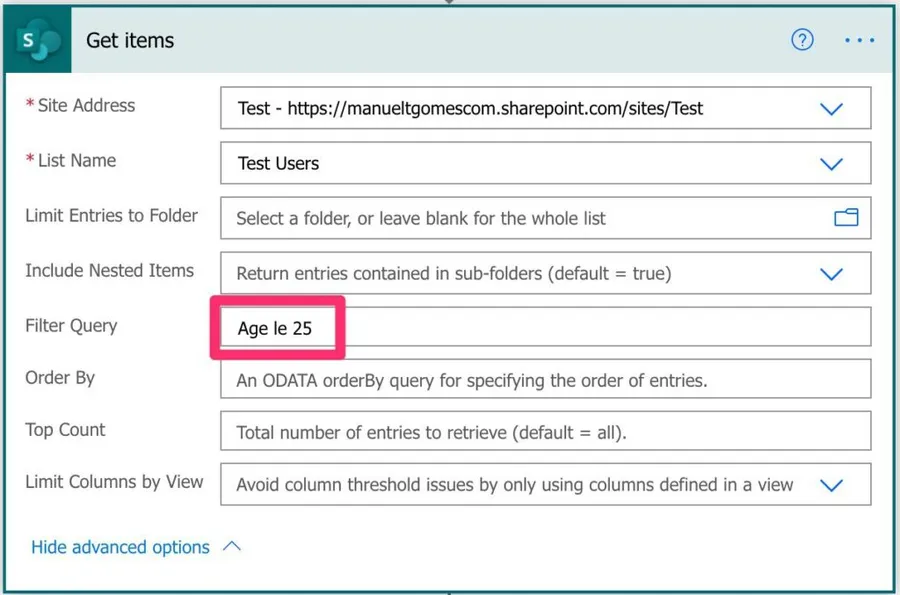This screenshot has height=595, width=900.
Task: Click the Site Address value showing Test site URL
Action: click(470, 108)
